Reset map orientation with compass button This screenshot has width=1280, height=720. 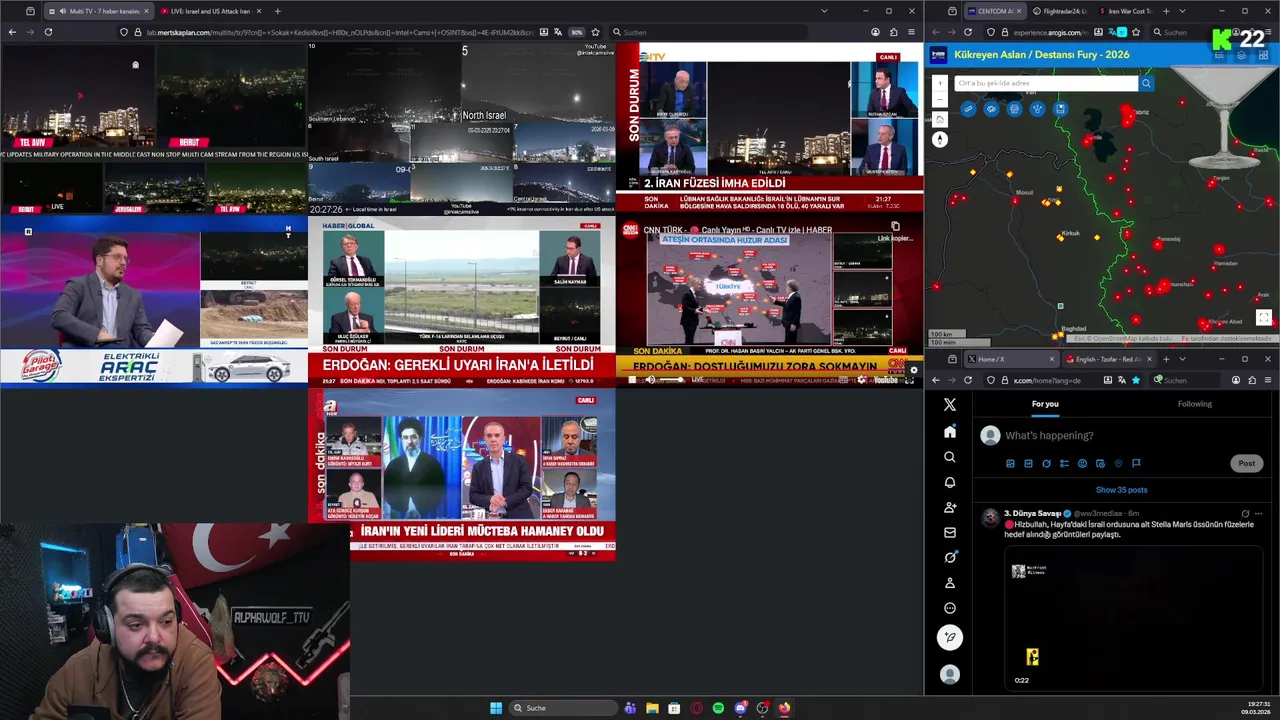(940, 140)
